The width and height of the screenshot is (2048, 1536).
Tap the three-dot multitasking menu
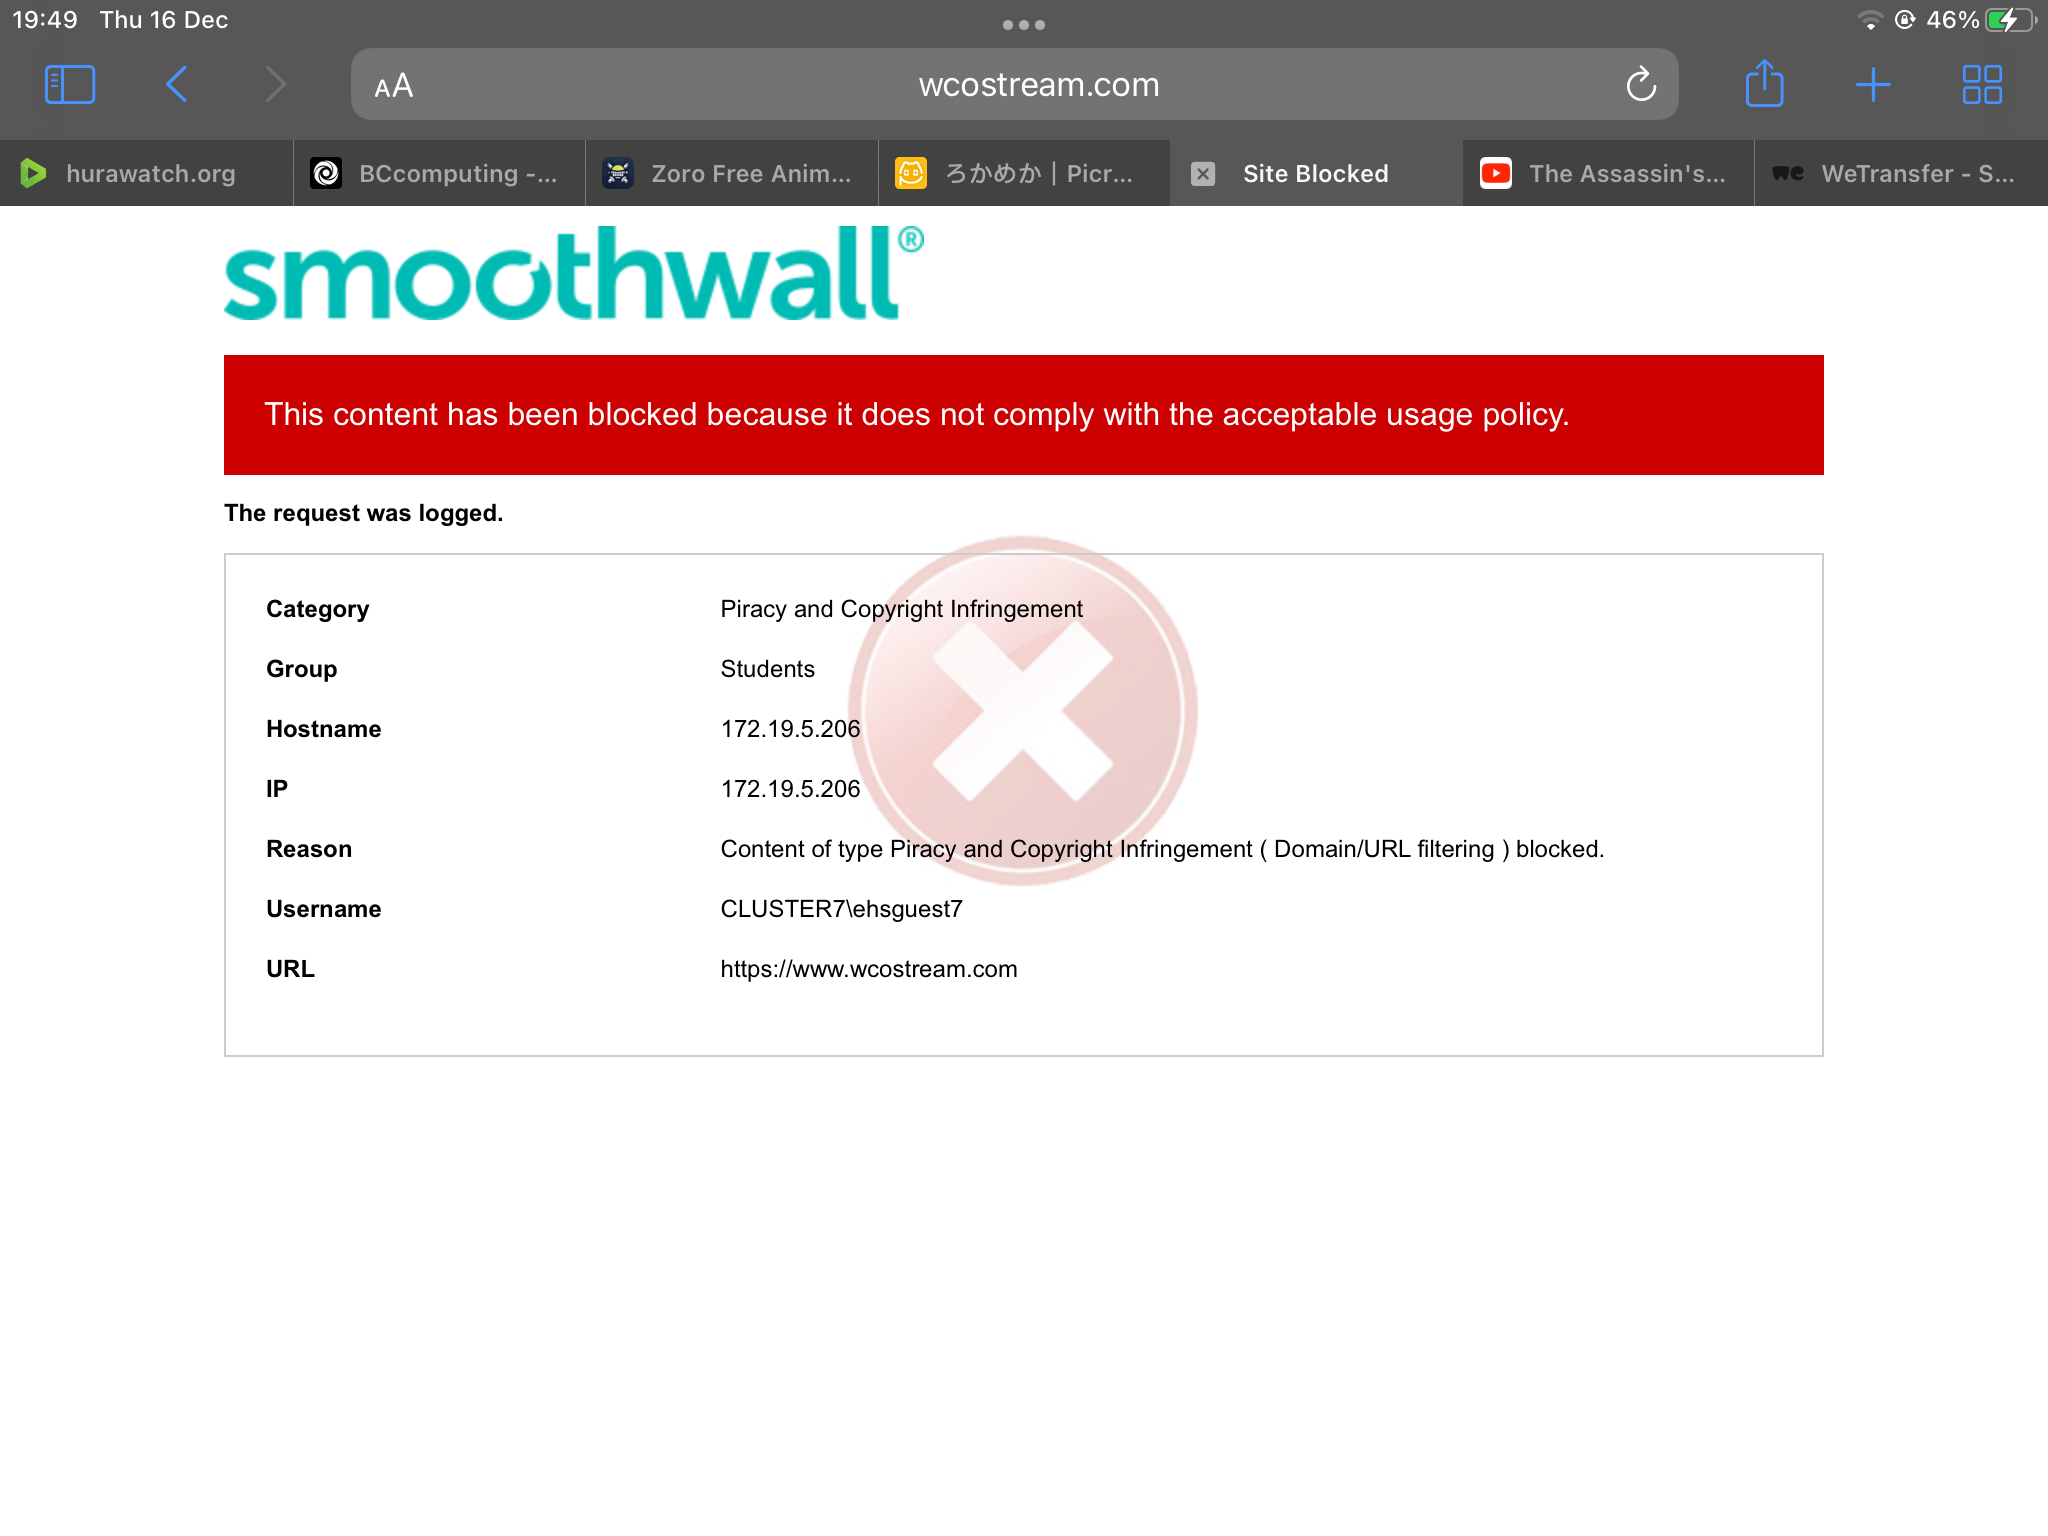click(x=1023, y=25)
